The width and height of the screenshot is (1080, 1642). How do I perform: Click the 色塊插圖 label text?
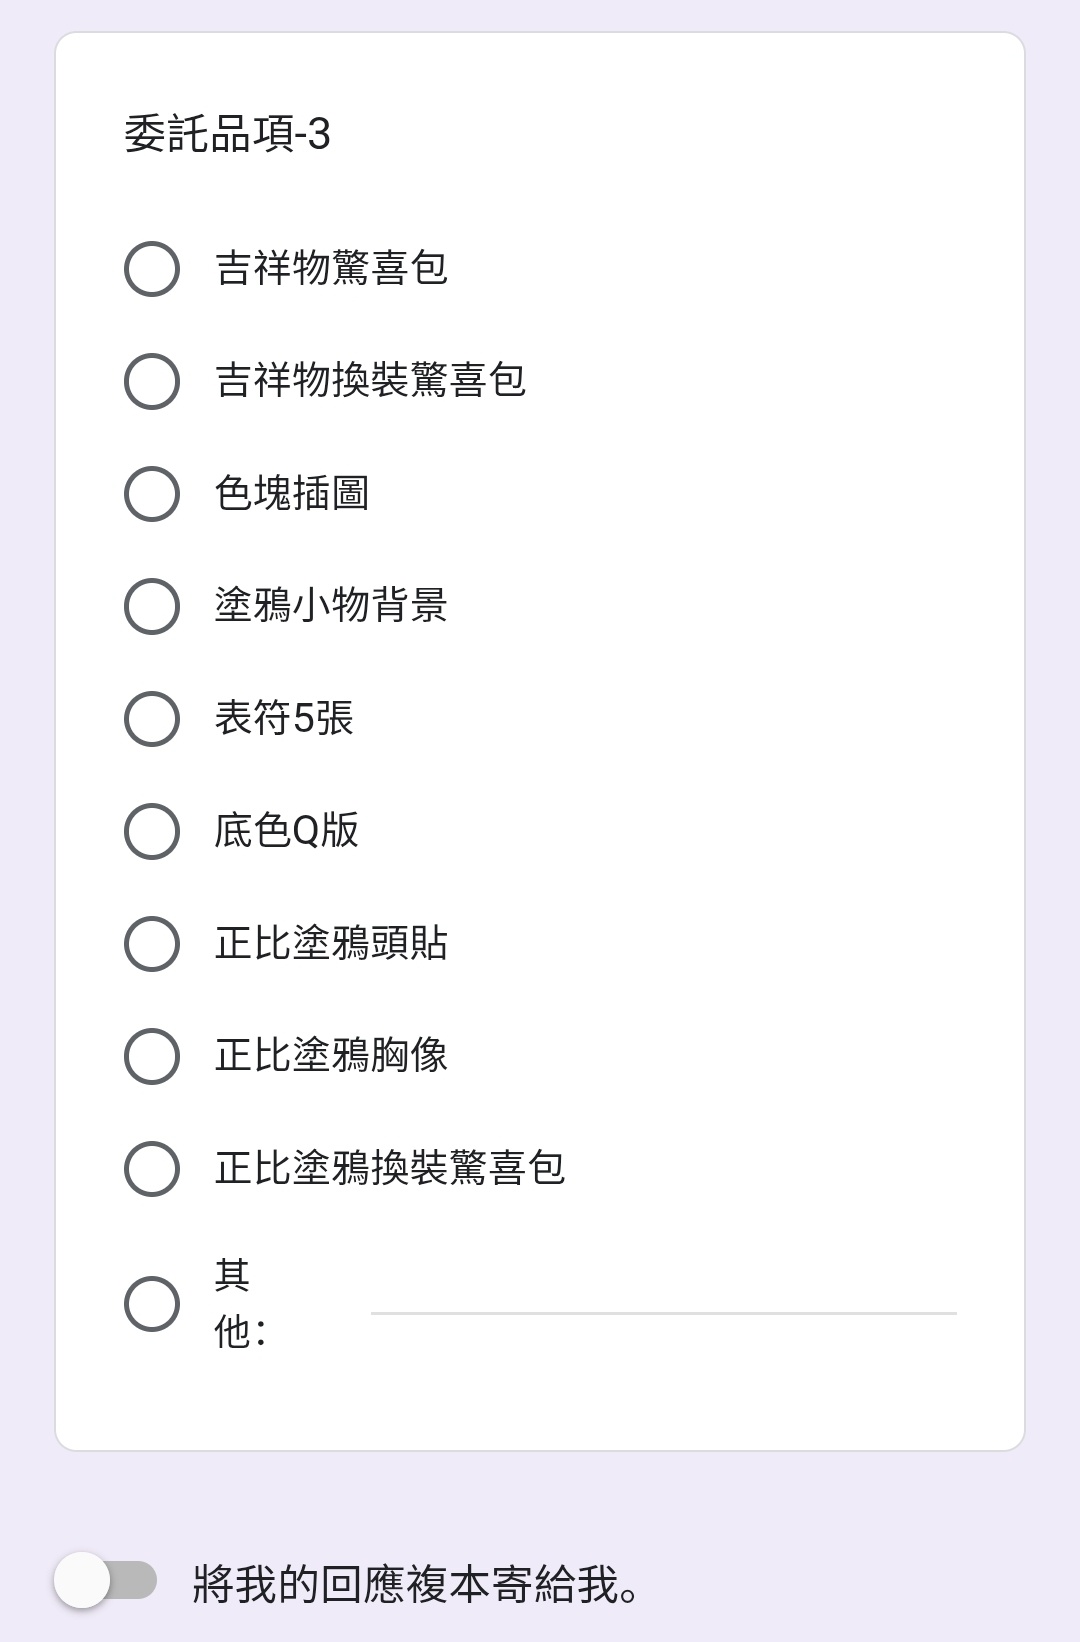pyautogui.click(x=292, y=493)
